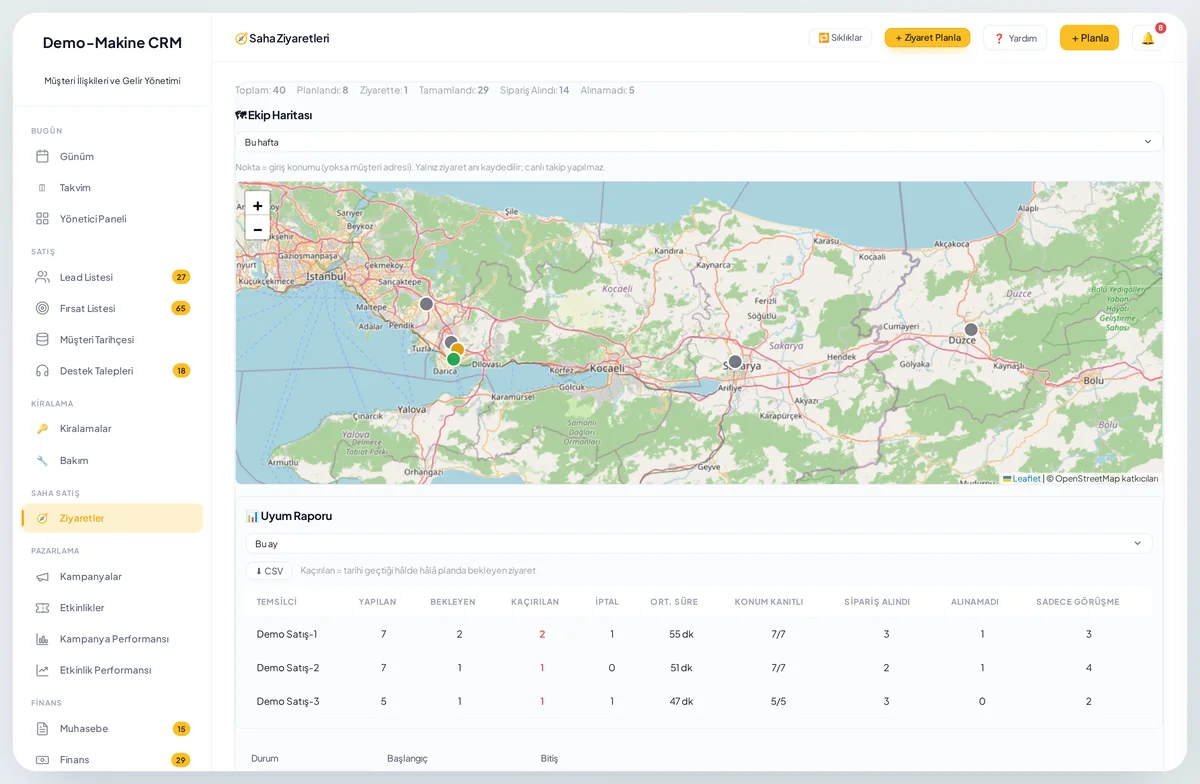Click the Lead Listesi people icon

point(42,277)
